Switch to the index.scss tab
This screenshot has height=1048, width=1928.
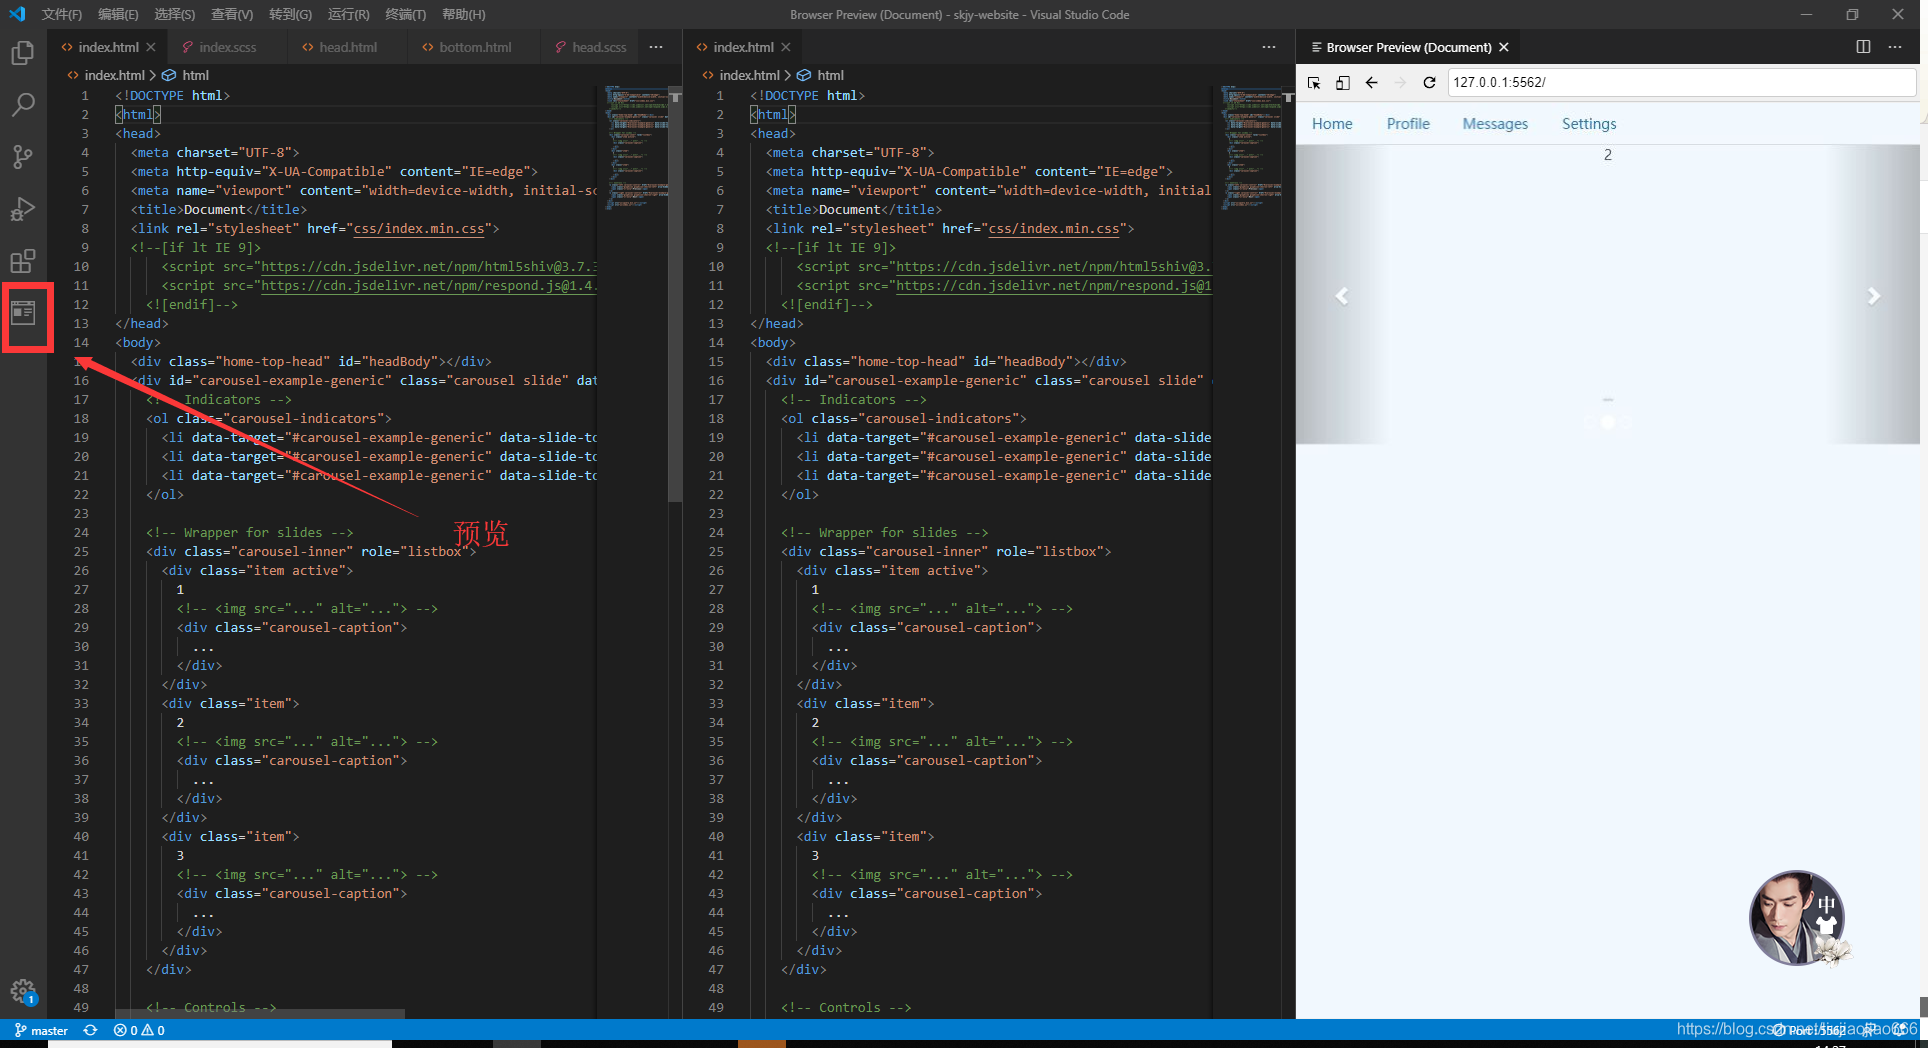click(x=226, y=47)
